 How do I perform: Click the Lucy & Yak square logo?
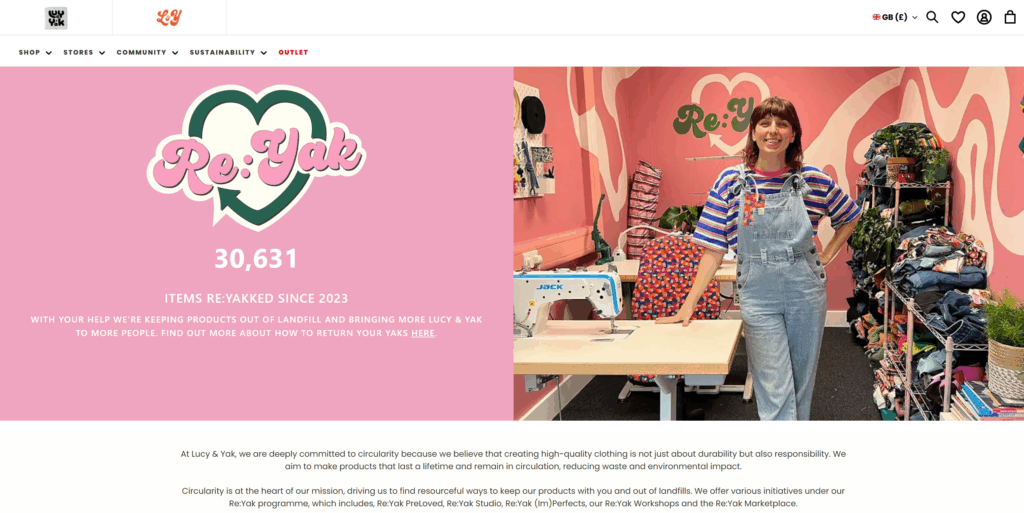tap(56, 18)
